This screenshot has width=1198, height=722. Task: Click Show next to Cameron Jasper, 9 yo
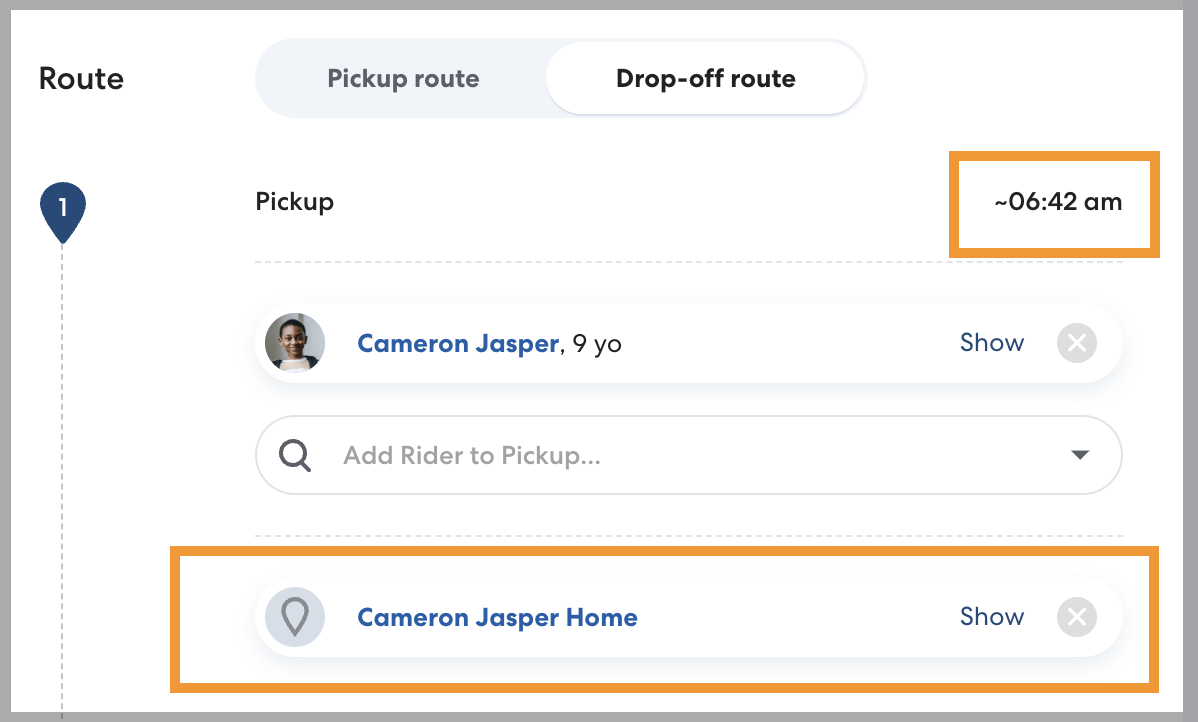[x=991, y=343]
